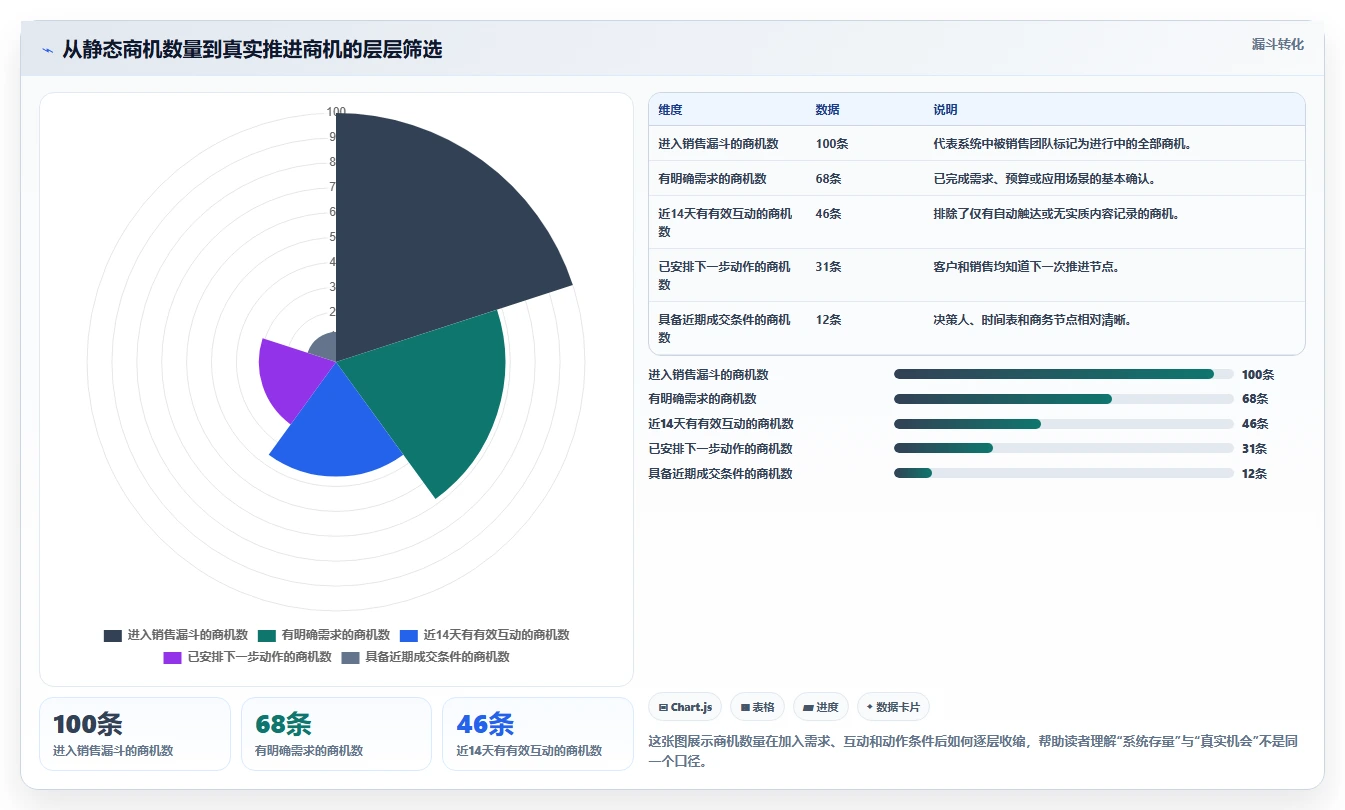Click the 68条 cell in the table
The width and height of the screenshot is (1345, 810).
[828, 179]
